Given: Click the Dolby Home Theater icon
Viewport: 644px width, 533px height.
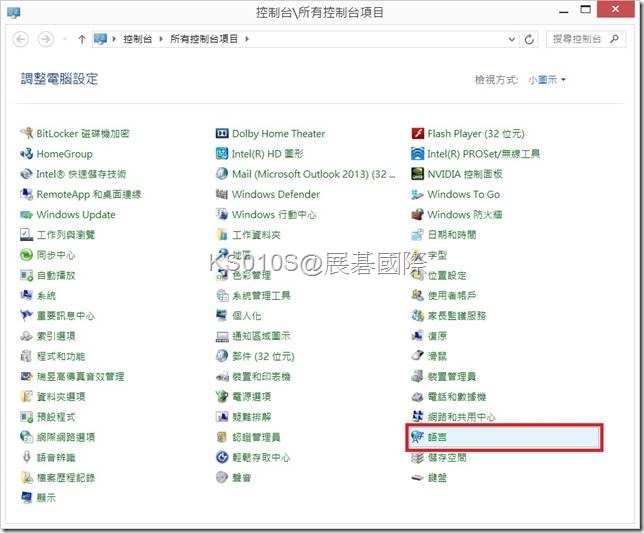Looking at the screenshot, I should pos(222,133).
